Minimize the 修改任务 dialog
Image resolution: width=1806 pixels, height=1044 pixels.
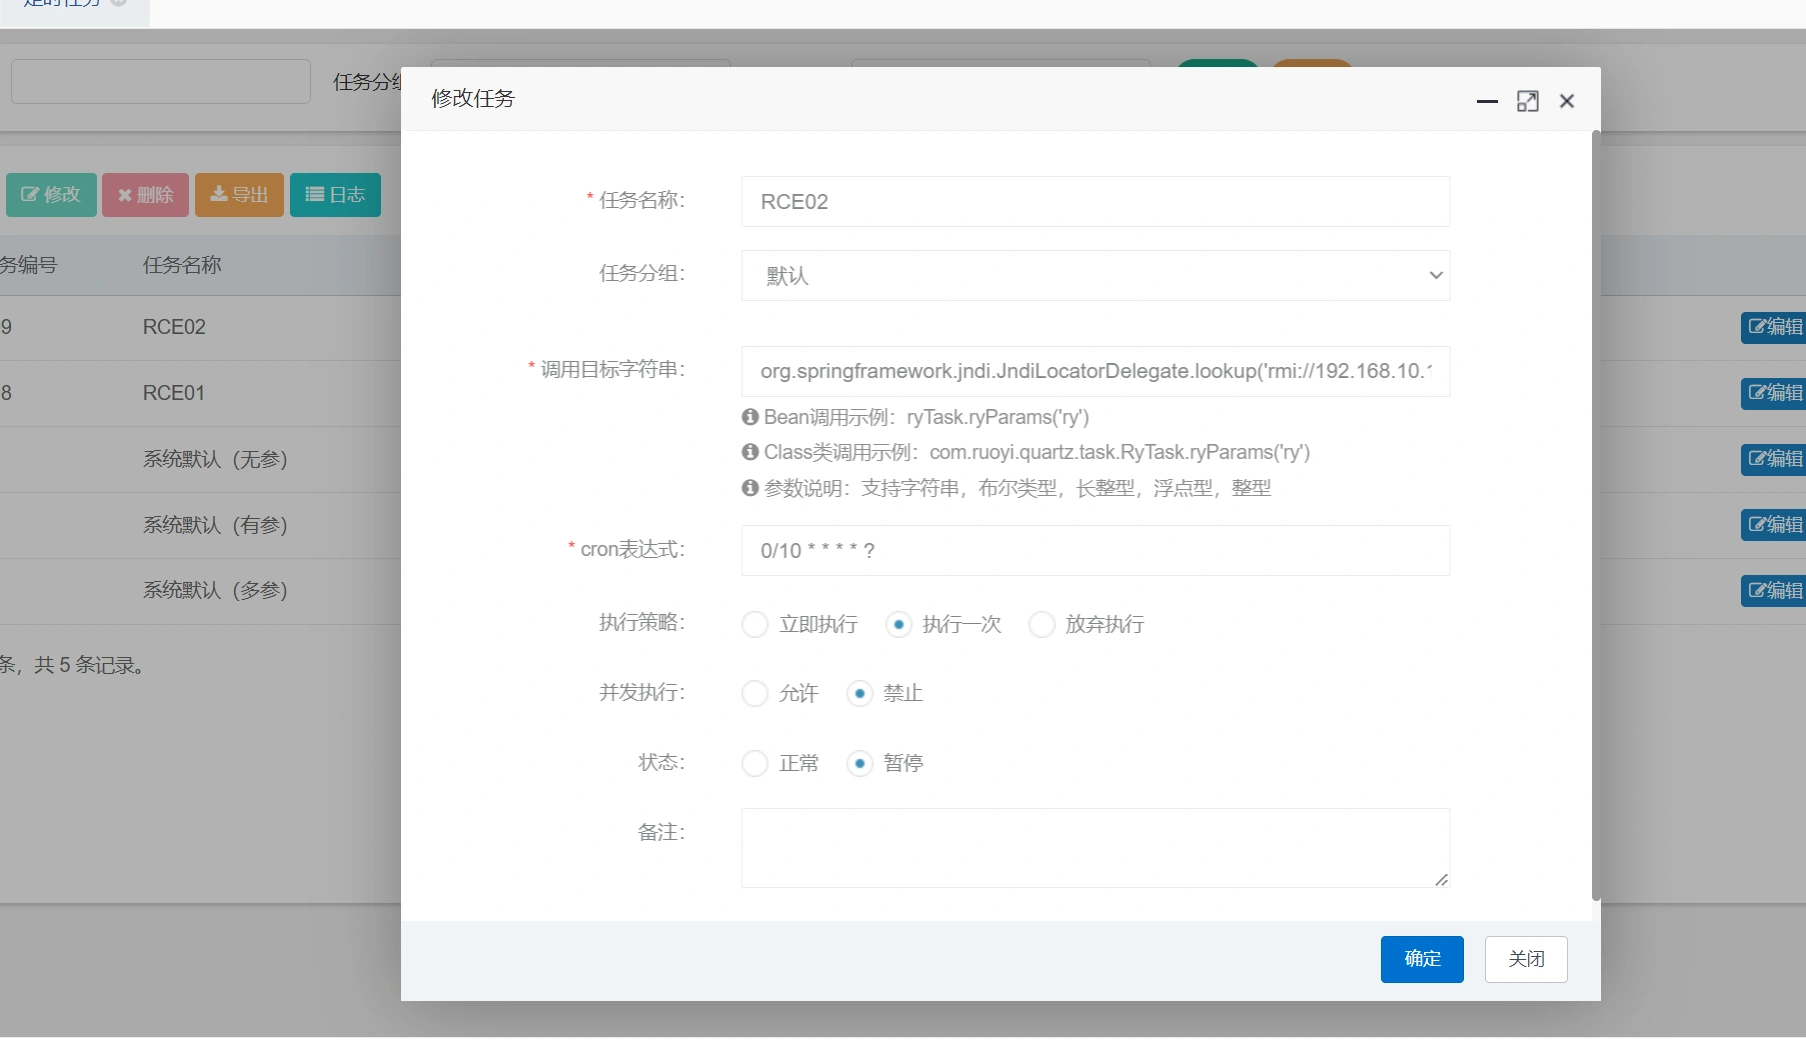(1487, 101)
